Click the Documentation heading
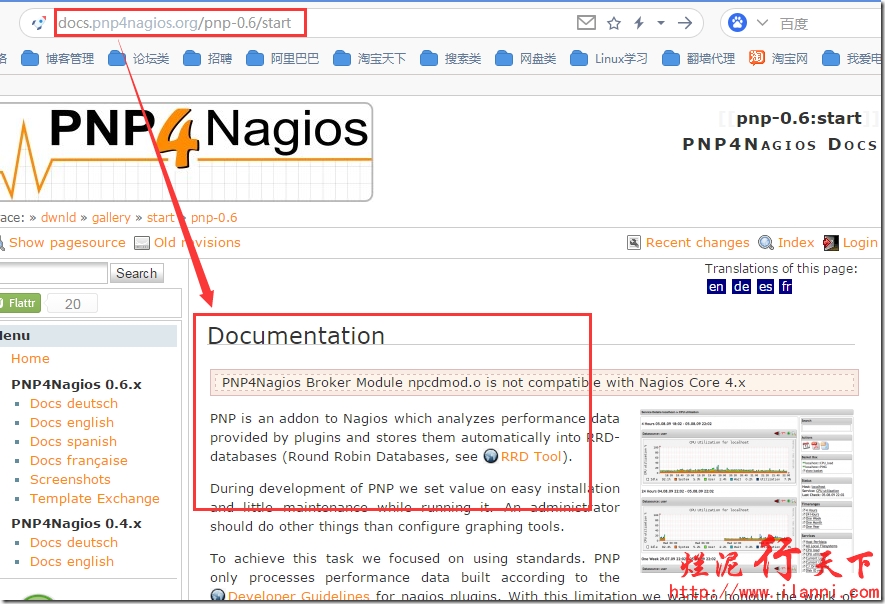This screenshot has height=604, width=885. (296, 336)
